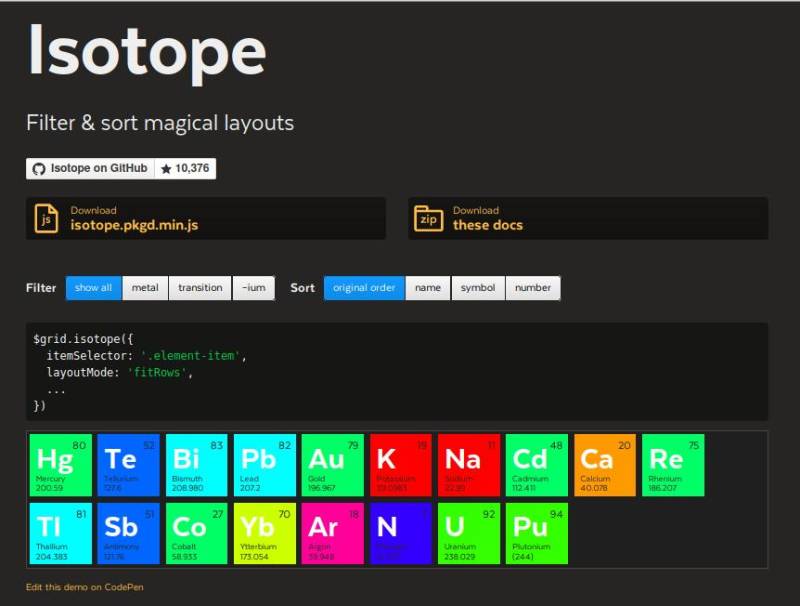Sort elements by name

(x=428, y=288)
